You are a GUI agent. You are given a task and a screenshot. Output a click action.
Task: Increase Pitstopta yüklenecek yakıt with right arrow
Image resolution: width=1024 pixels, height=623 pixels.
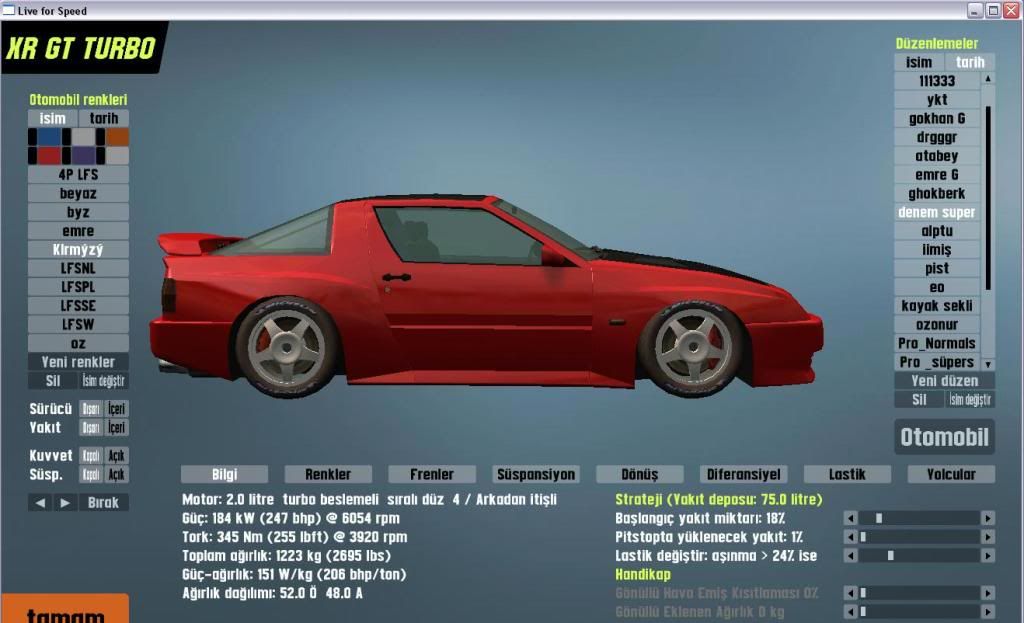coord(987,537)
